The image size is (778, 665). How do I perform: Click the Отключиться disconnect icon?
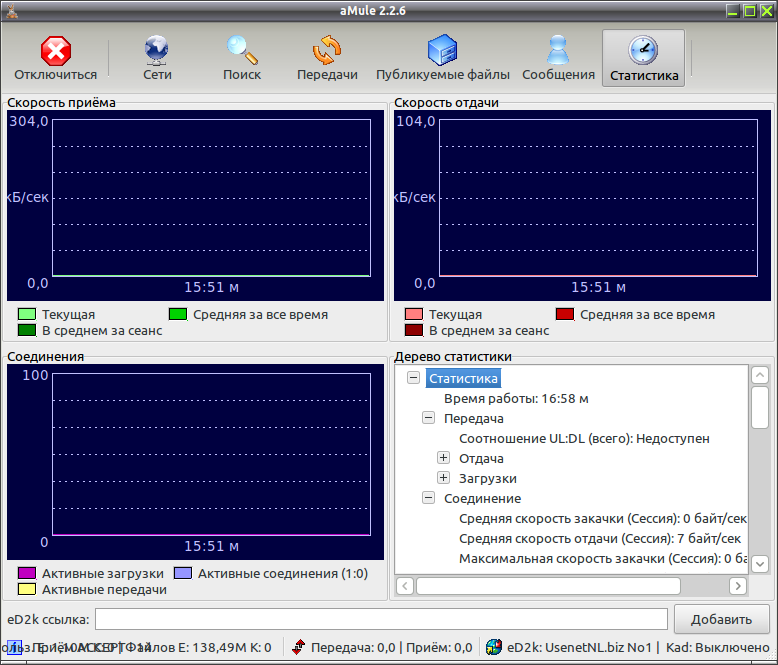point(56,51)
